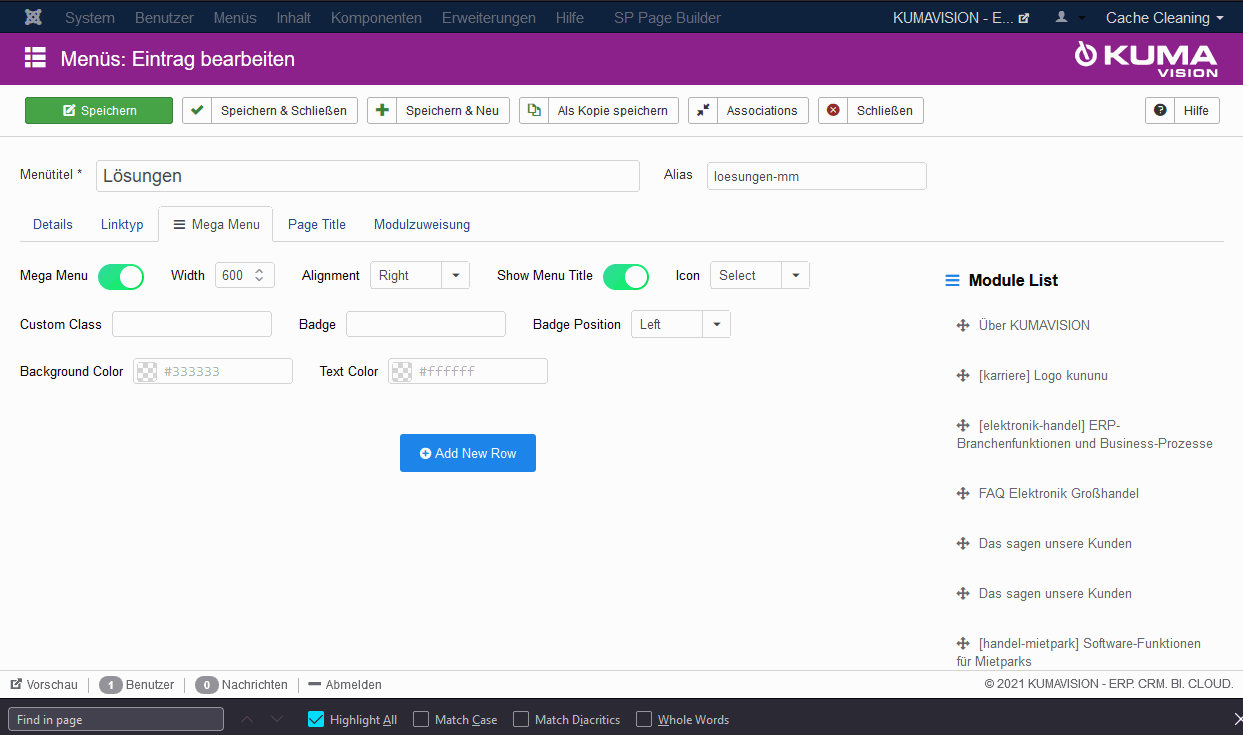Click the green checkmark icon of Speichern & Schließen

tap(197, 110)
